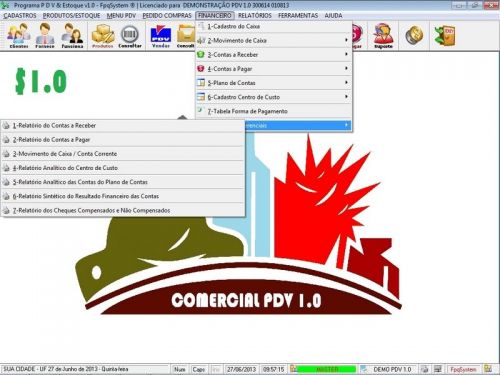
Task: Click printer icon beside Relatório do Contas a Pagar
Action: click(6, 140)
